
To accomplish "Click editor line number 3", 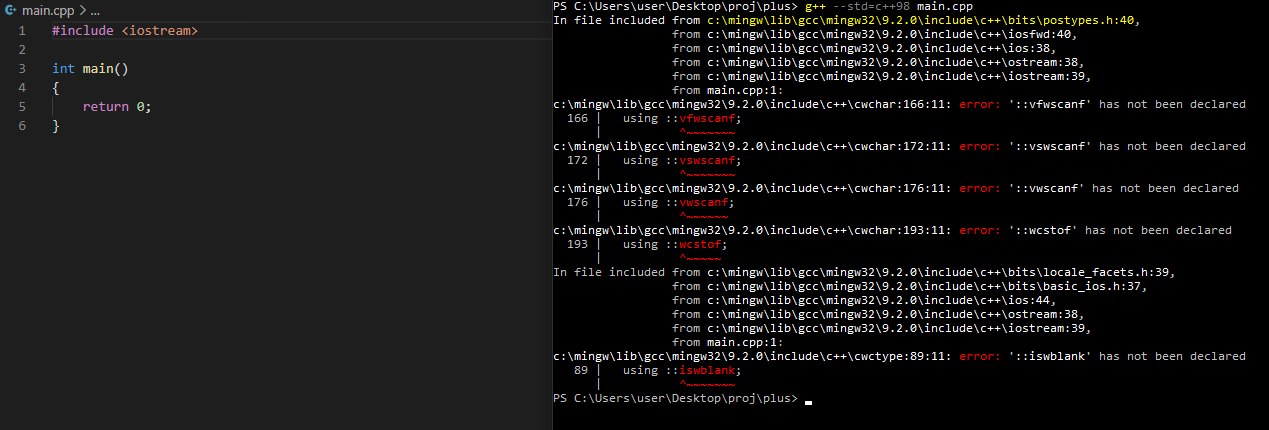I will pyautogui.click(x=21, y=69).
